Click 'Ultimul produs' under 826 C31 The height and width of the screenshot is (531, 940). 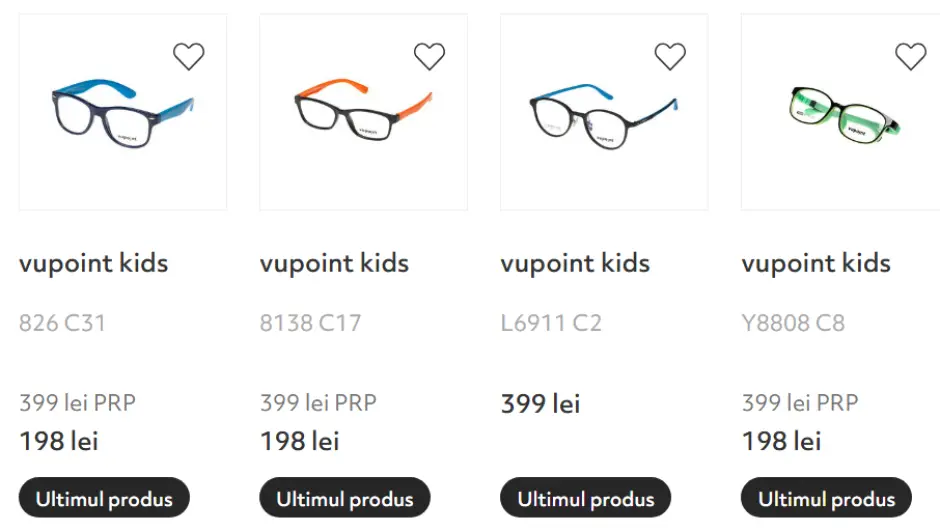click(x=104, y=498)
